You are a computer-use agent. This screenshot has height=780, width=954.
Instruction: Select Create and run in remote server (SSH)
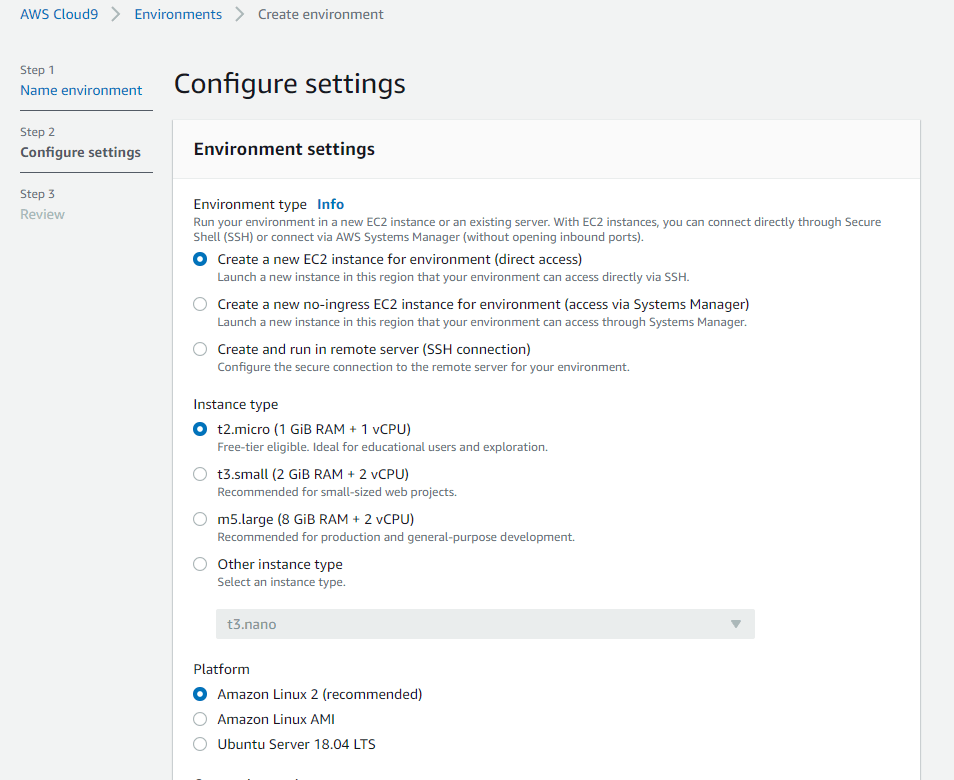pyautogui.click(x=200, y=349)
